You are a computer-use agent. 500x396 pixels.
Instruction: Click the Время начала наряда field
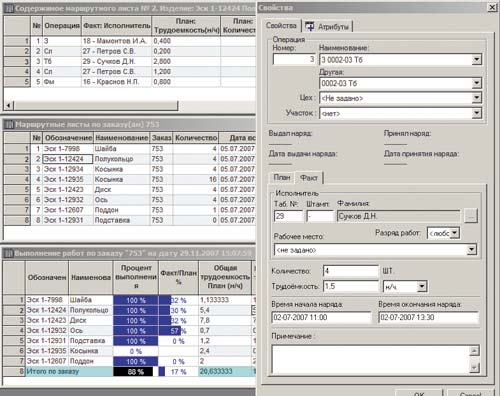click(321, 317)
